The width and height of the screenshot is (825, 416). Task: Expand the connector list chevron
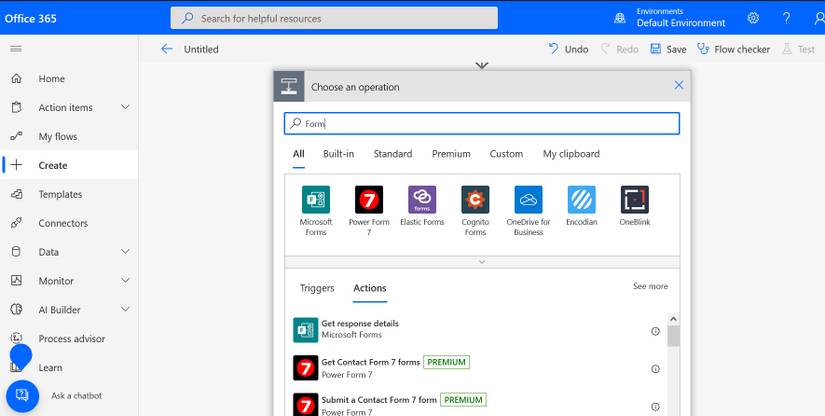482,262
